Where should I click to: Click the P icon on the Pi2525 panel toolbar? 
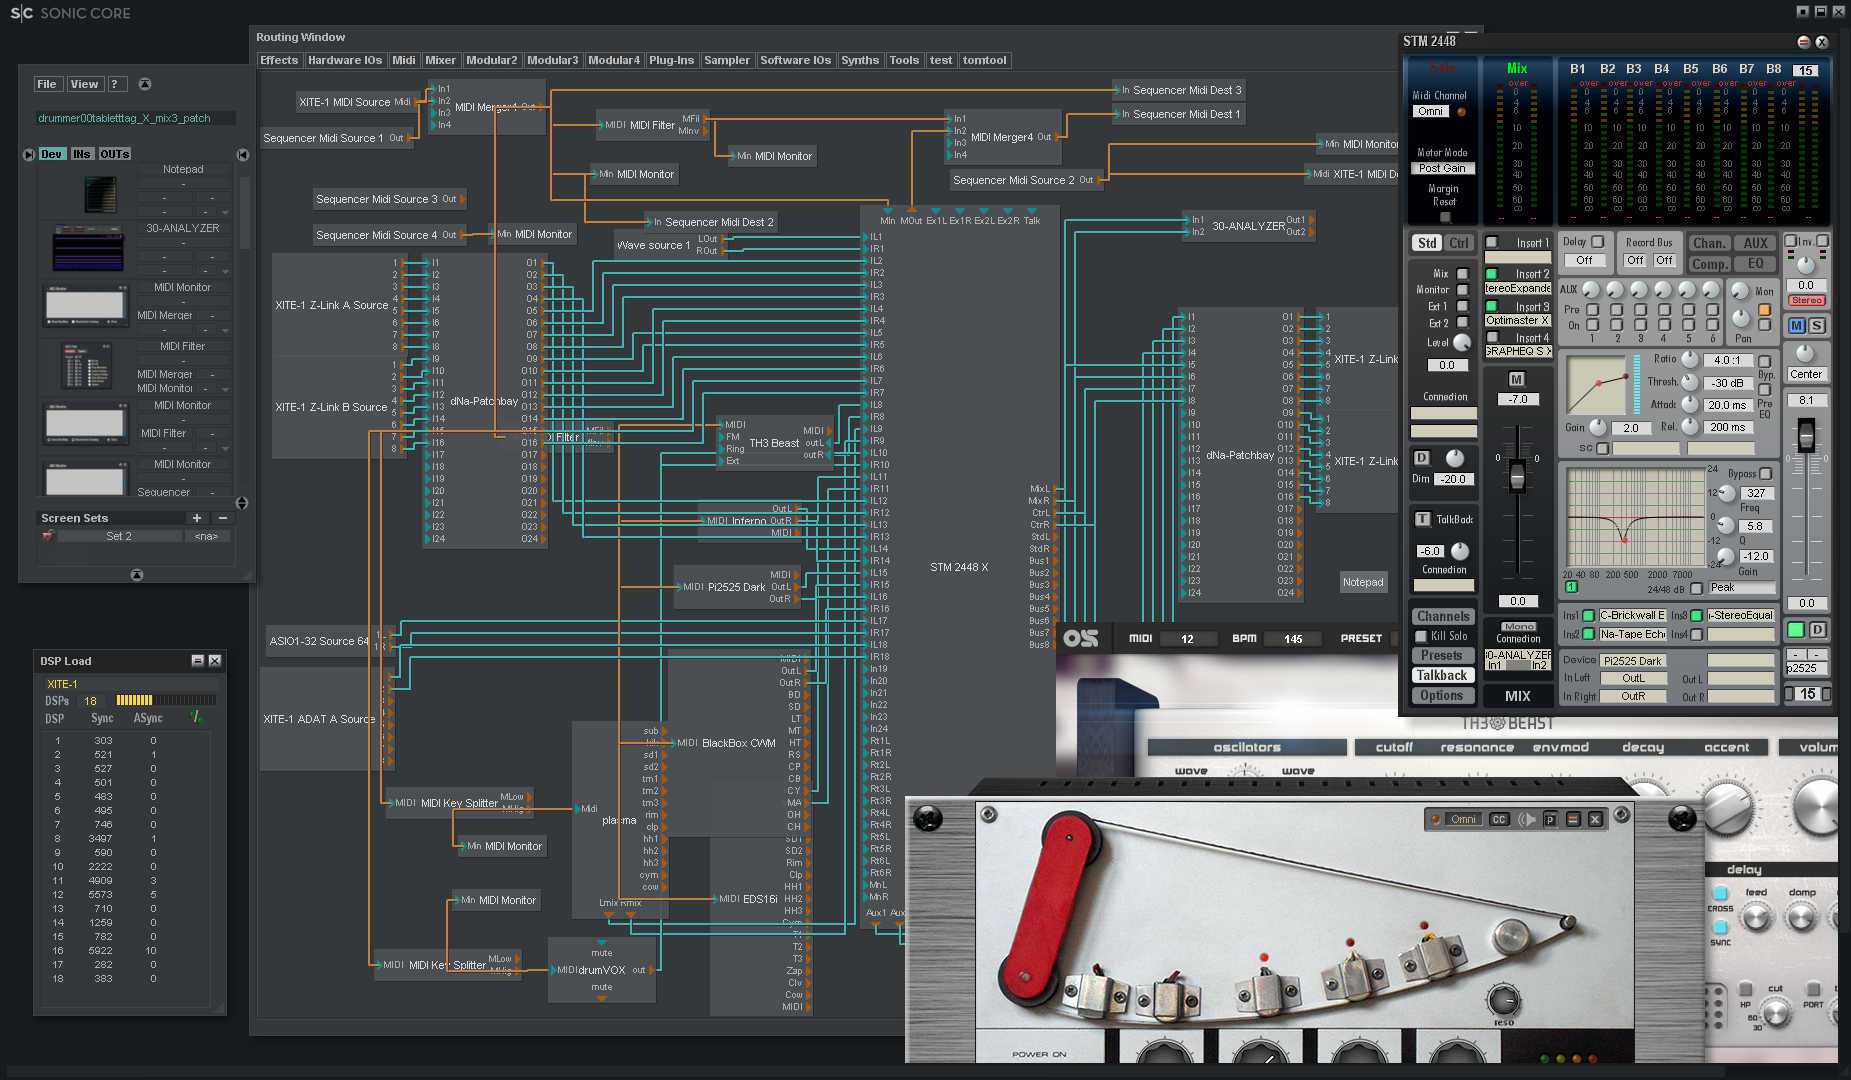[1550, 819]
